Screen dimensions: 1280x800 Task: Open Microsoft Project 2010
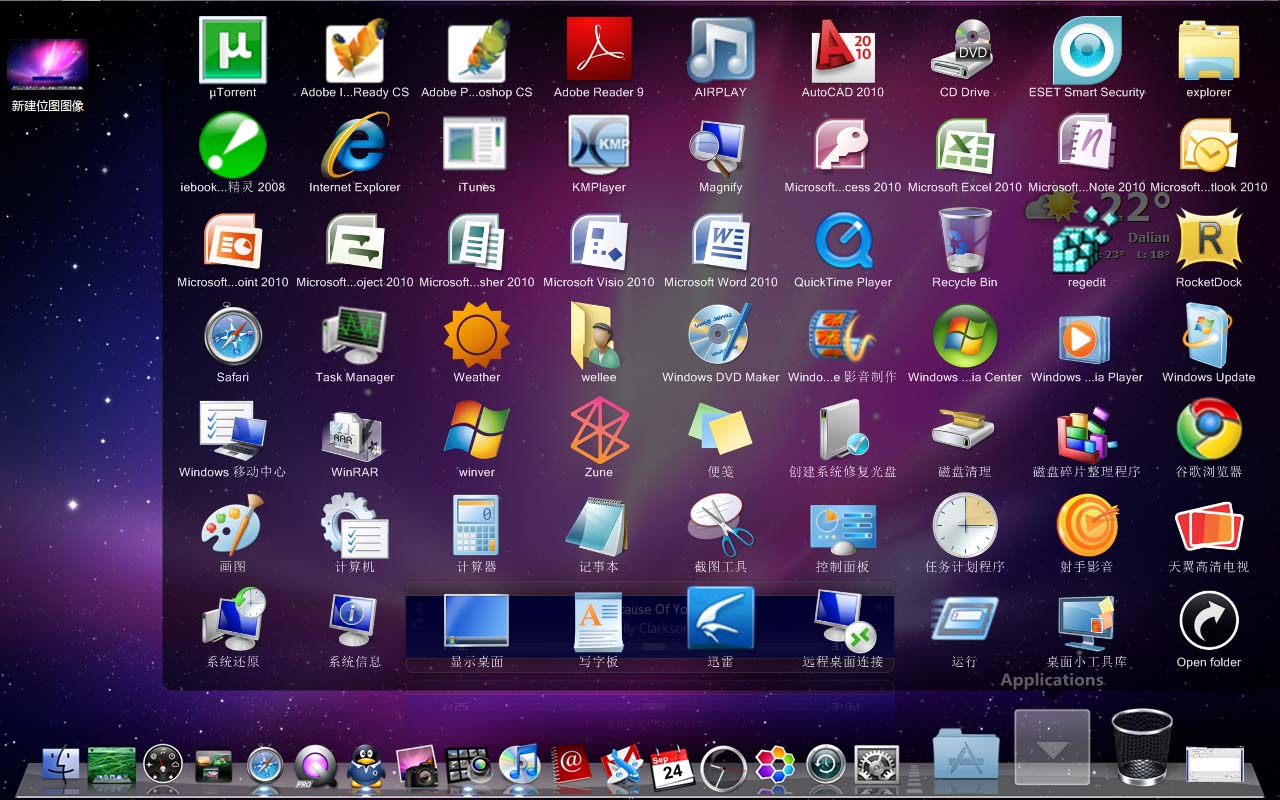click(x=355, y=240)
